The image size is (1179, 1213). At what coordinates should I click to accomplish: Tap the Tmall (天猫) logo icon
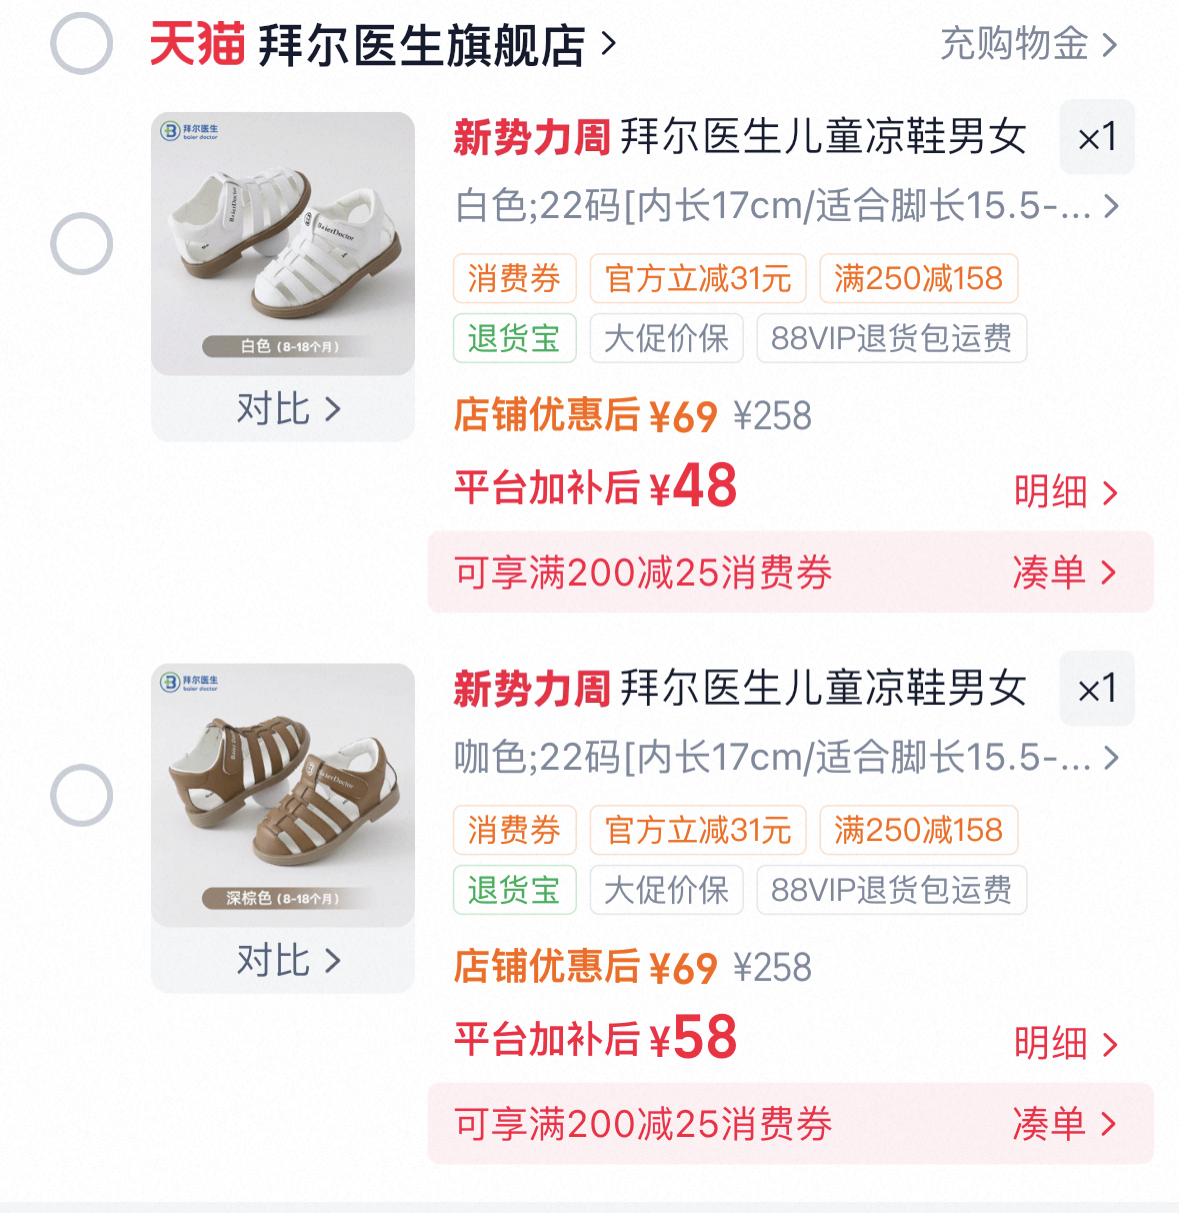197,45
